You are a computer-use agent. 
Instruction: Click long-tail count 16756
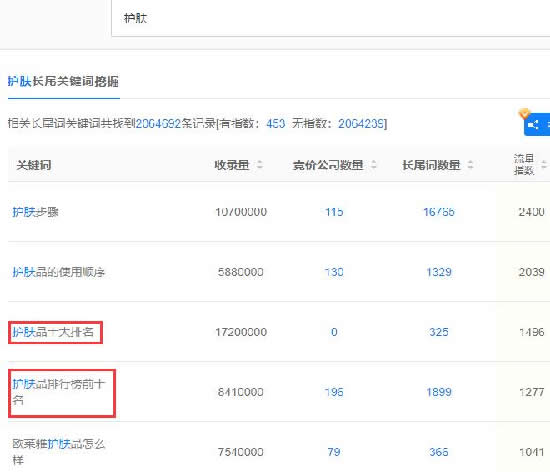439,212
